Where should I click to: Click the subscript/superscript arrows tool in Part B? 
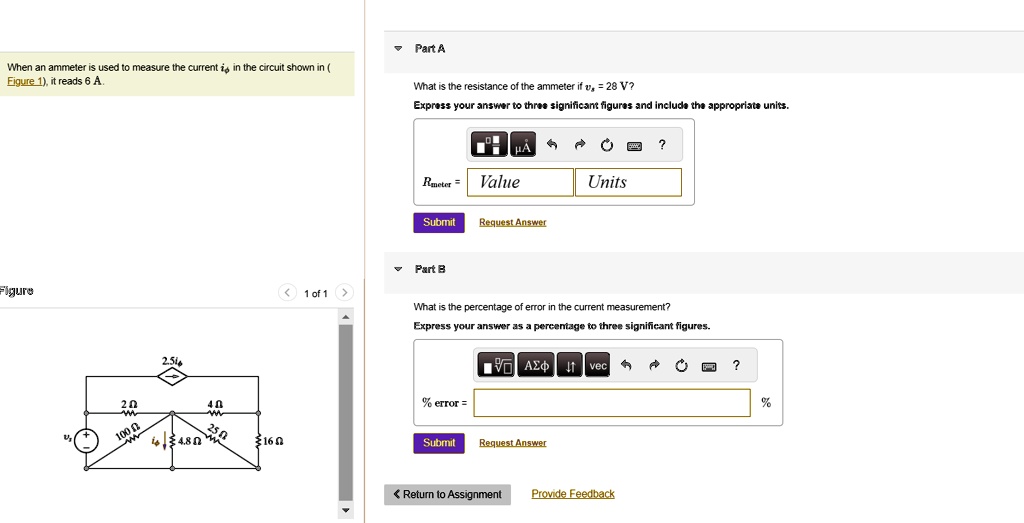click(570, 366)
